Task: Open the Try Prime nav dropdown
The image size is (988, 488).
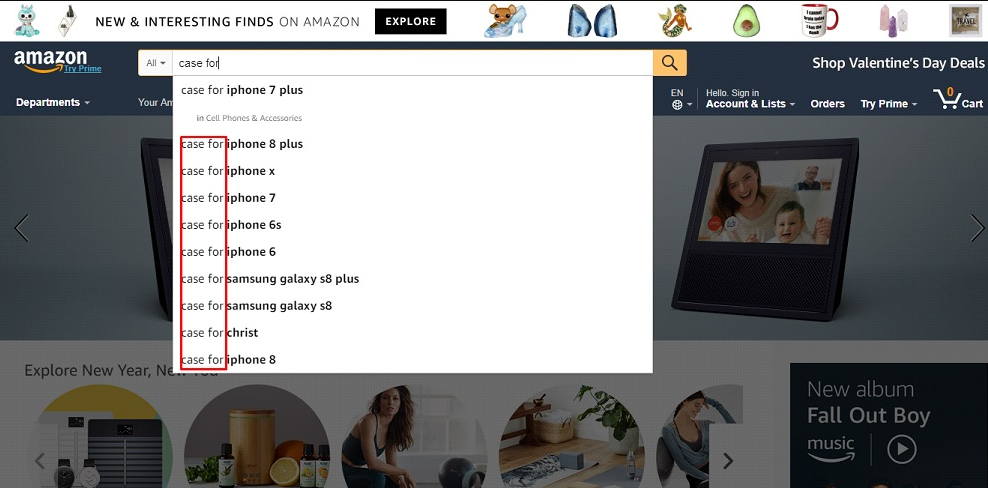Action: tap(888, 104)
